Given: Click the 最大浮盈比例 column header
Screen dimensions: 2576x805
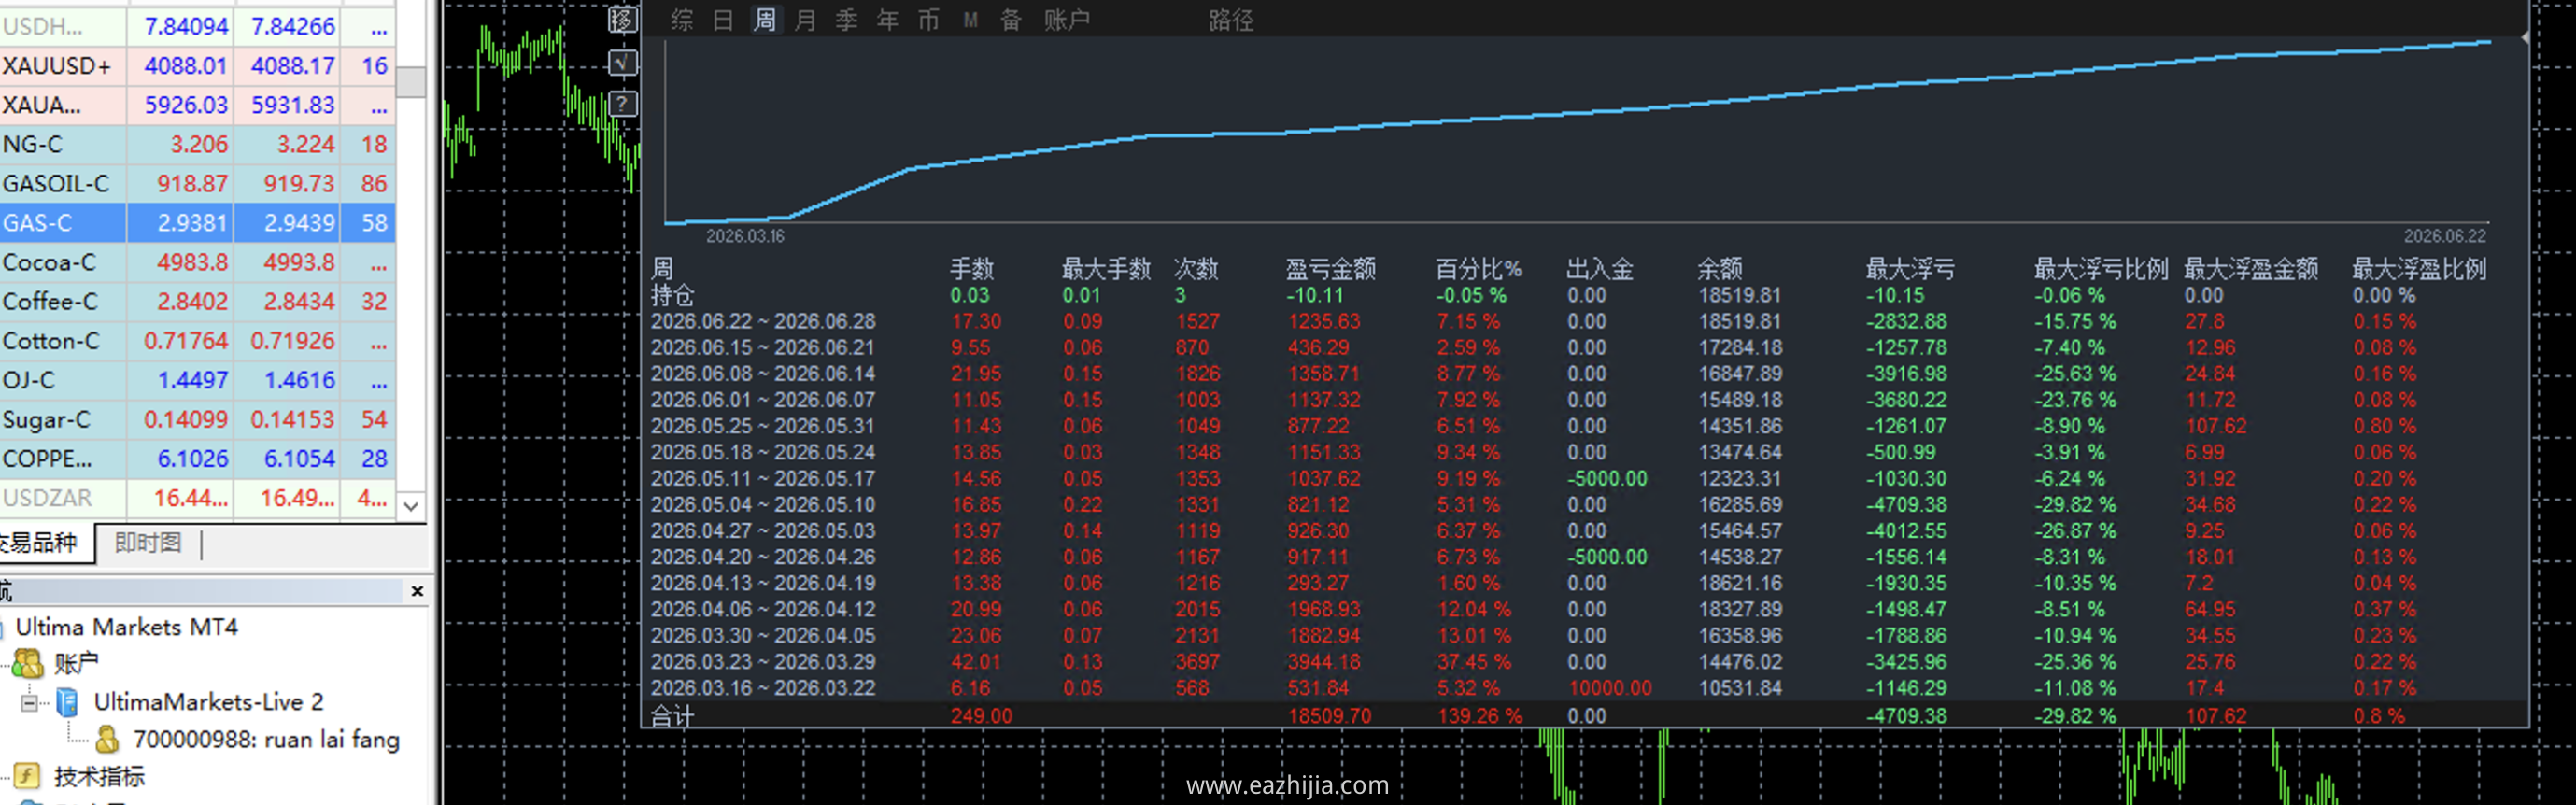Looking at the screenshot, I should (2419, 269).
